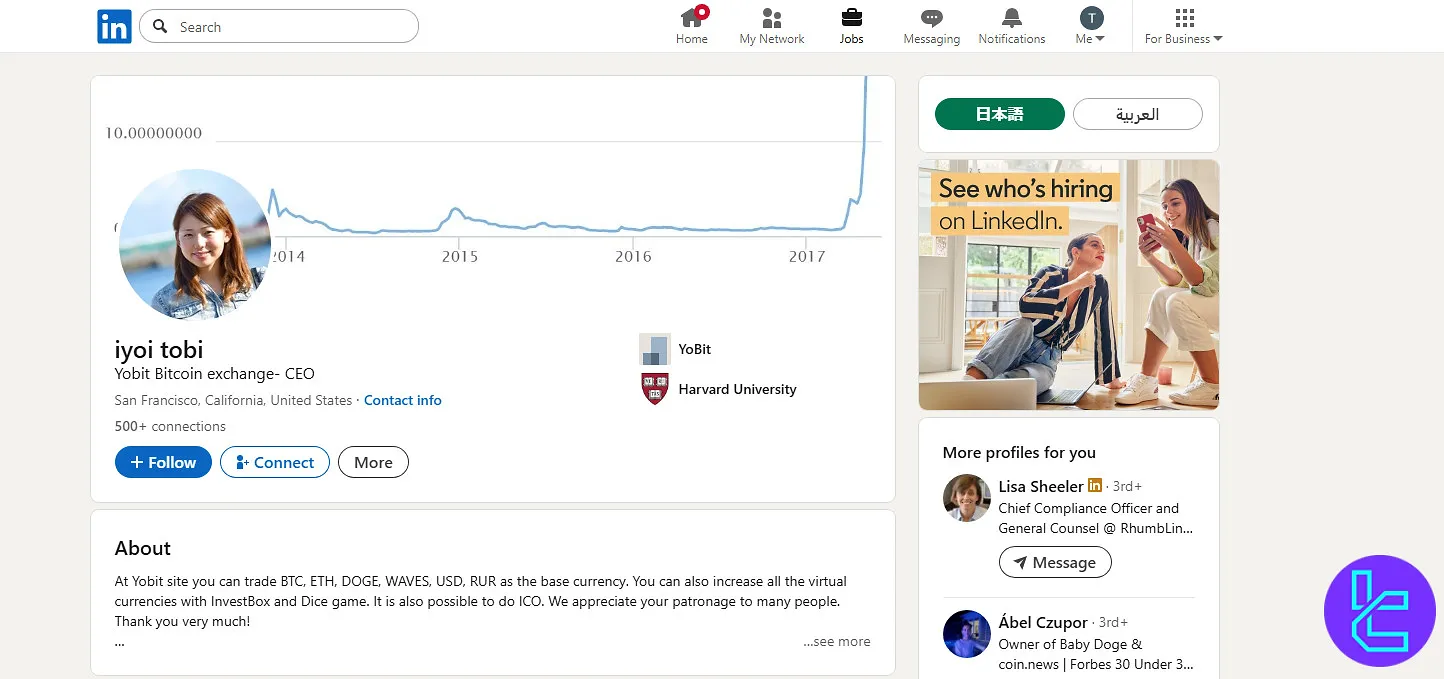The height and width of the screenshot is (679, 1444).
Task: Open the Notifications page
Action: pyautogui.click(x=1012, y=26)
